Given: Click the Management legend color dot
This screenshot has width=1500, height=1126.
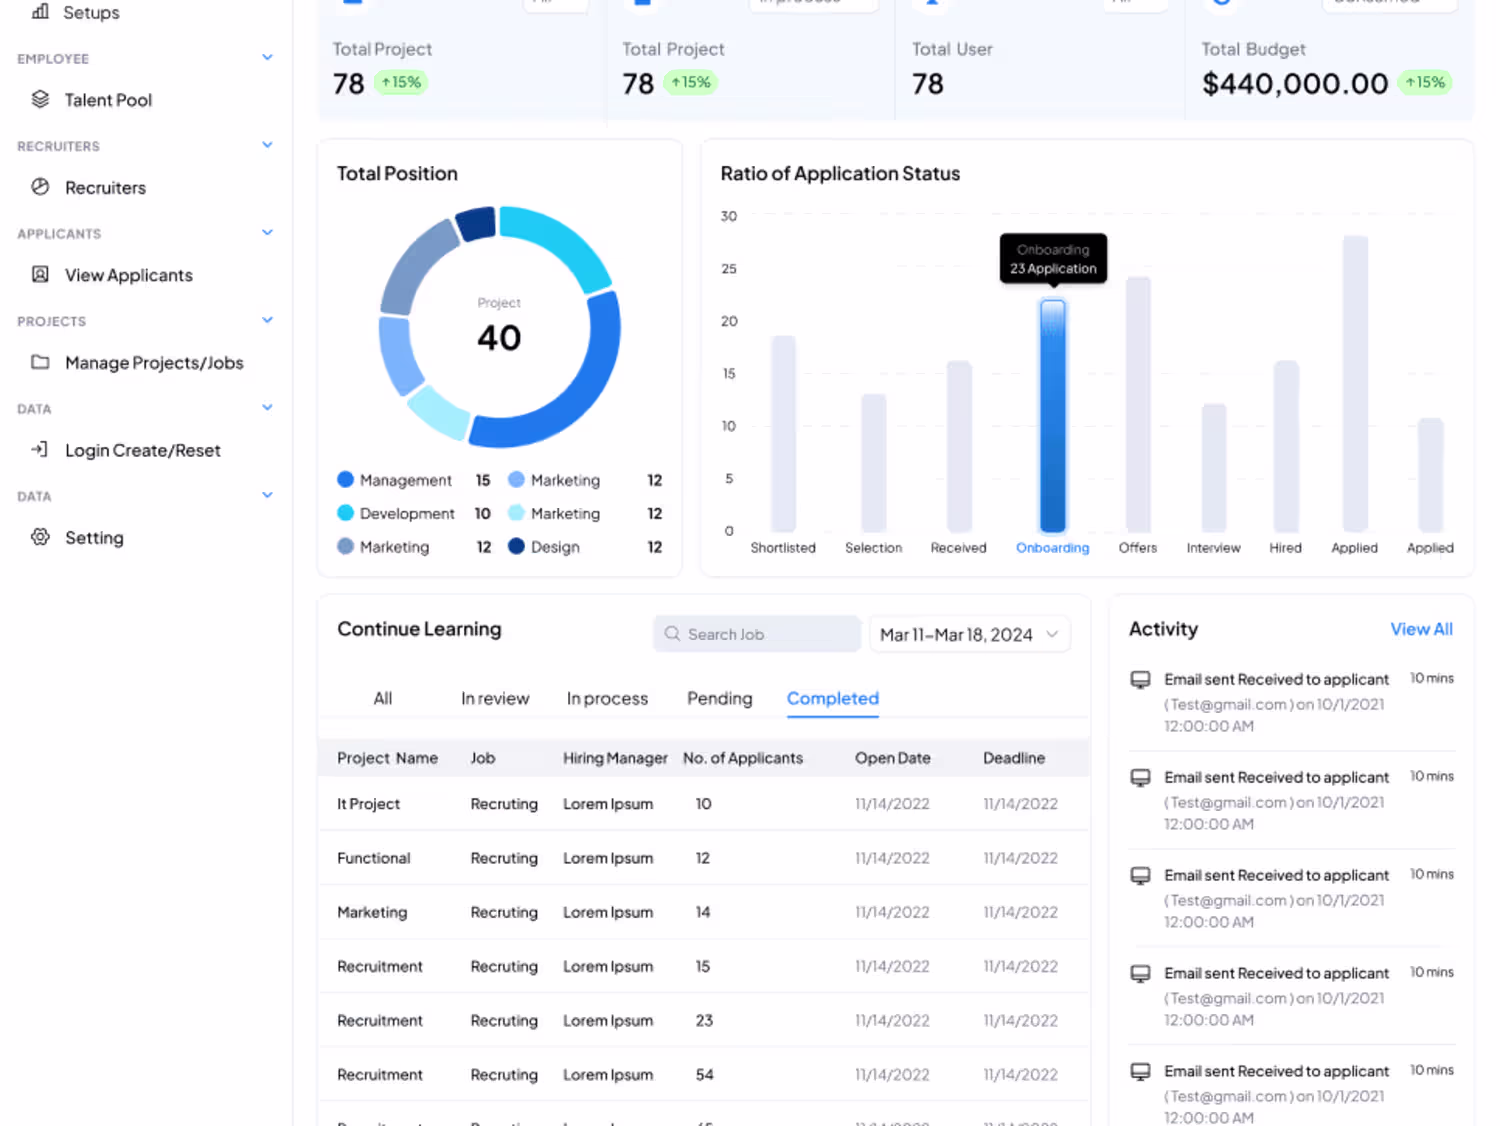Looking at the screenshot, I should coord(346,480).
